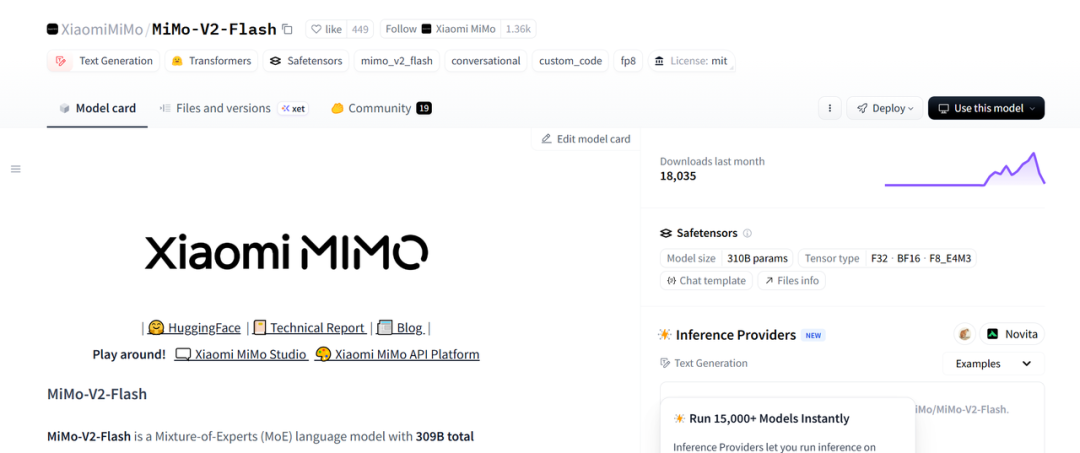
Task: Open the Chat template viewer
Action: pos(705,281)
